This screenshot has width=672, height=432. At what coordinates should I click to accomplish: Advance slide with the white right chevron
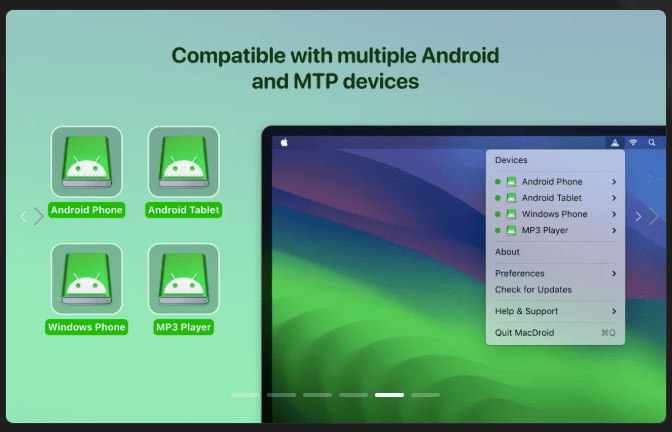638,216
